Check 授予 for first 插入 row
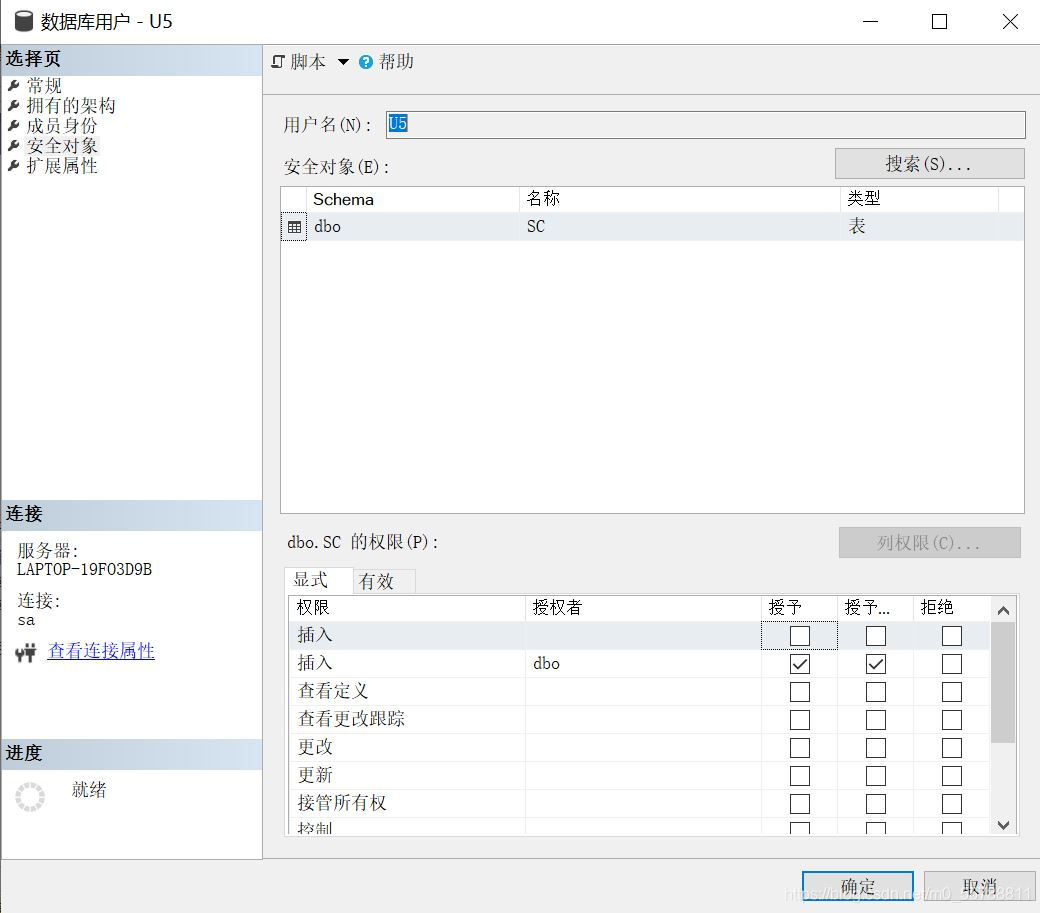 point(800,636)
